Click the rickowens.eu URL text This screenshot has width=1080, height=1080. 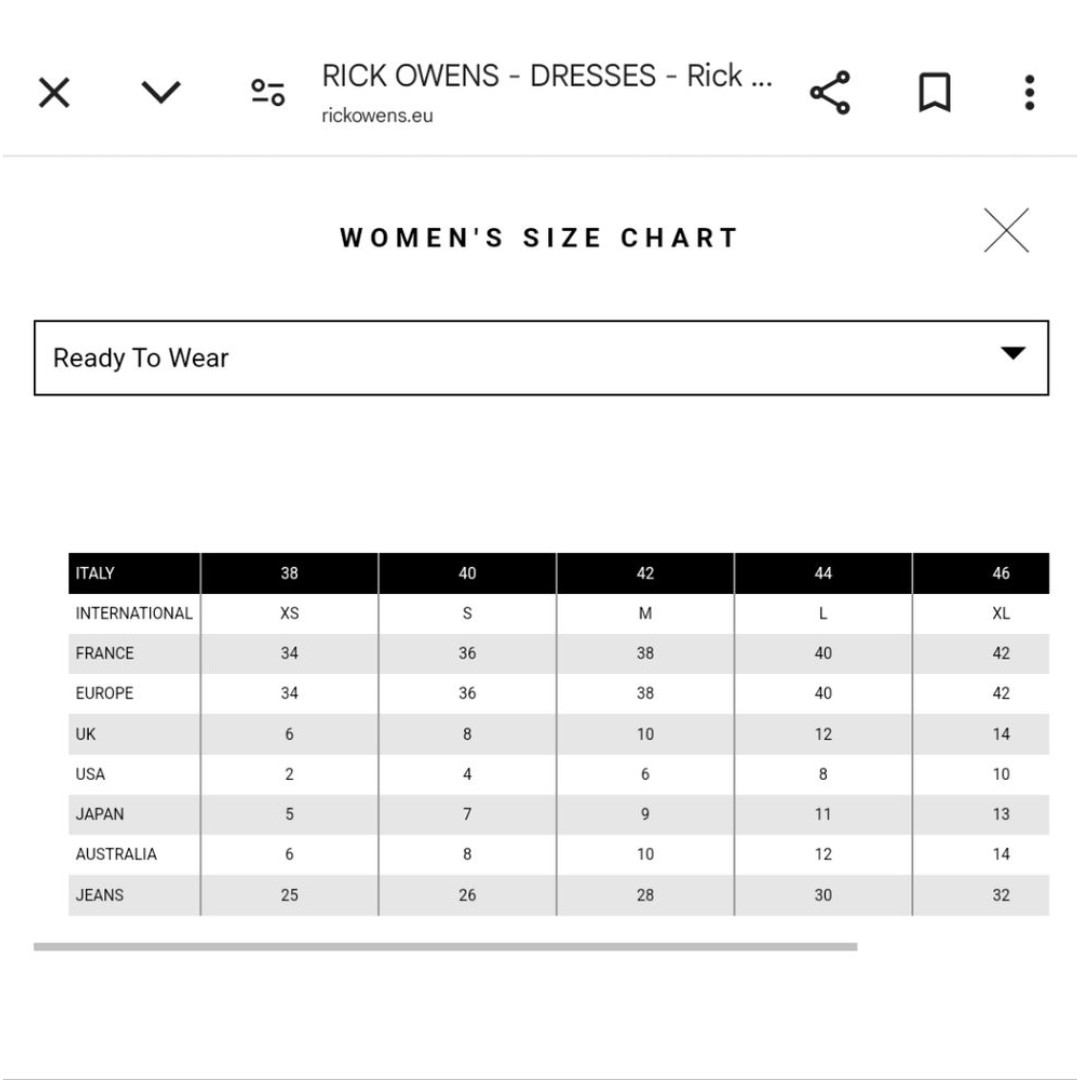(x=377, y=116)
